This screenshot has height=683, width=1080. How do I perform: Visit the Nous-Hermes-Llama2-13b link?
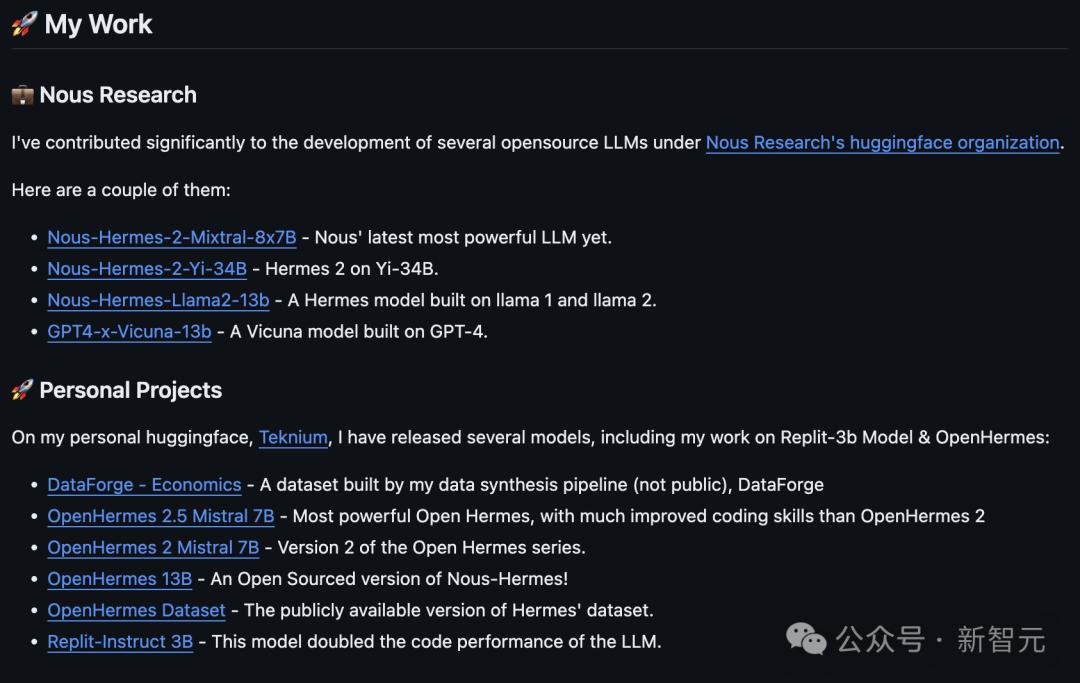(x=158, y=299)
